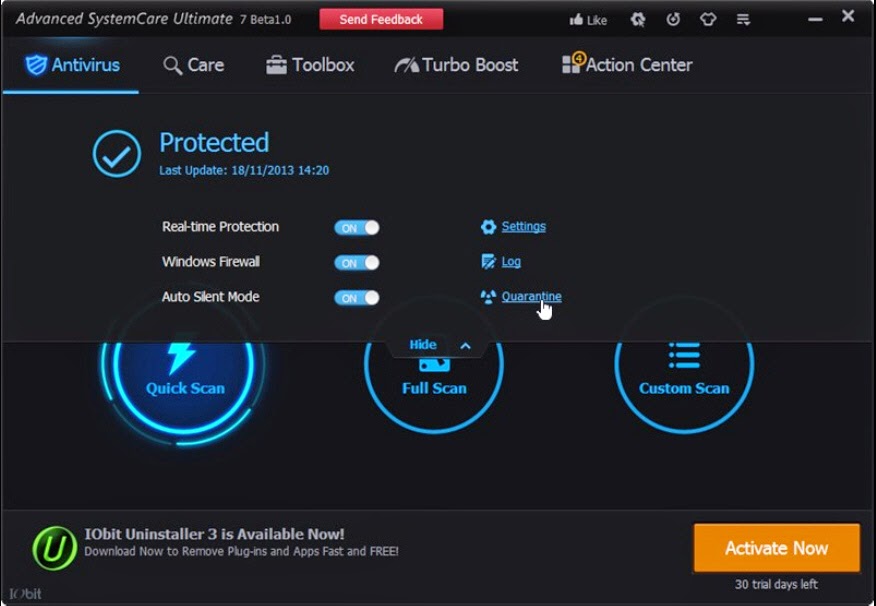Select the Turbo Boost tab
This screenshot has width=876, height=606.
456,65
